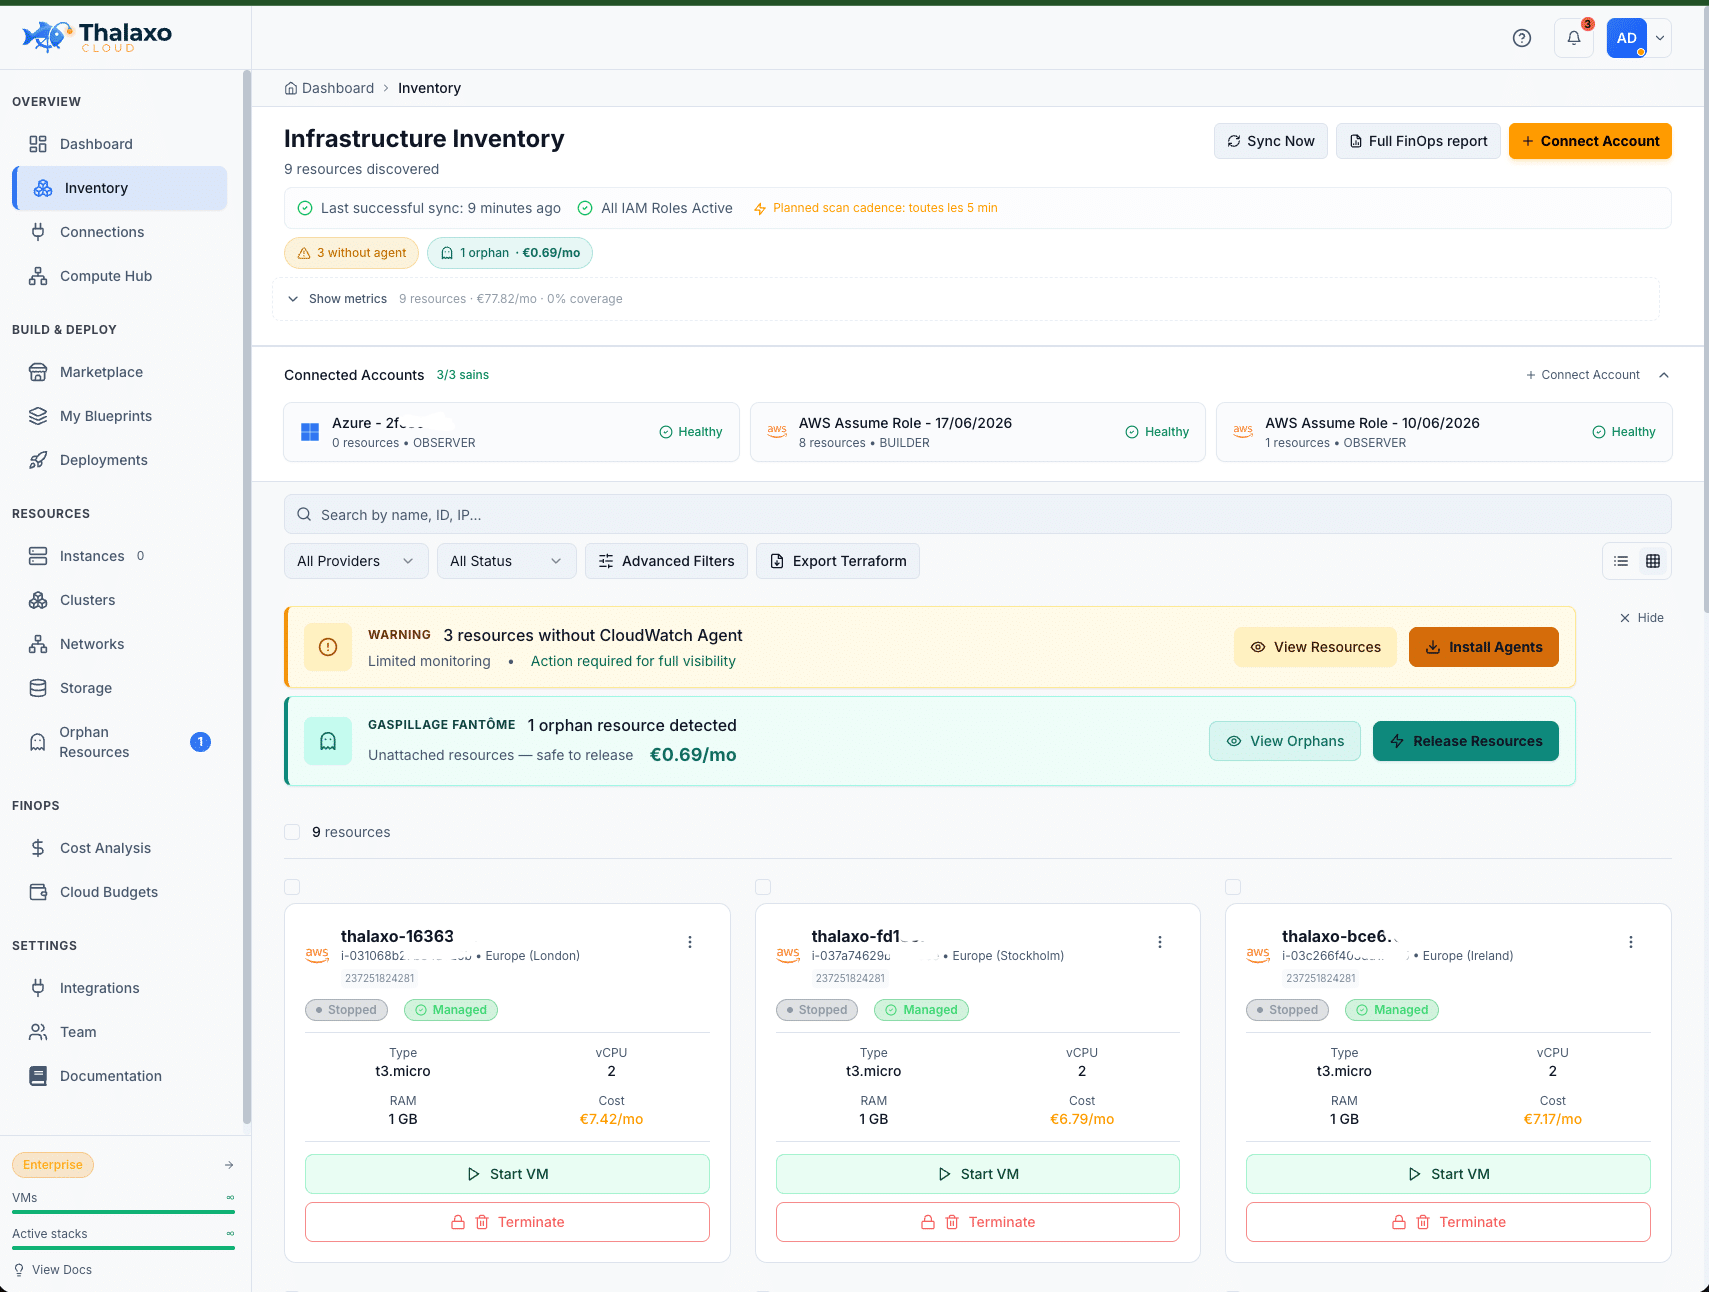
Task: Open Inventory in the sidebar
Action: click(120, 188)
